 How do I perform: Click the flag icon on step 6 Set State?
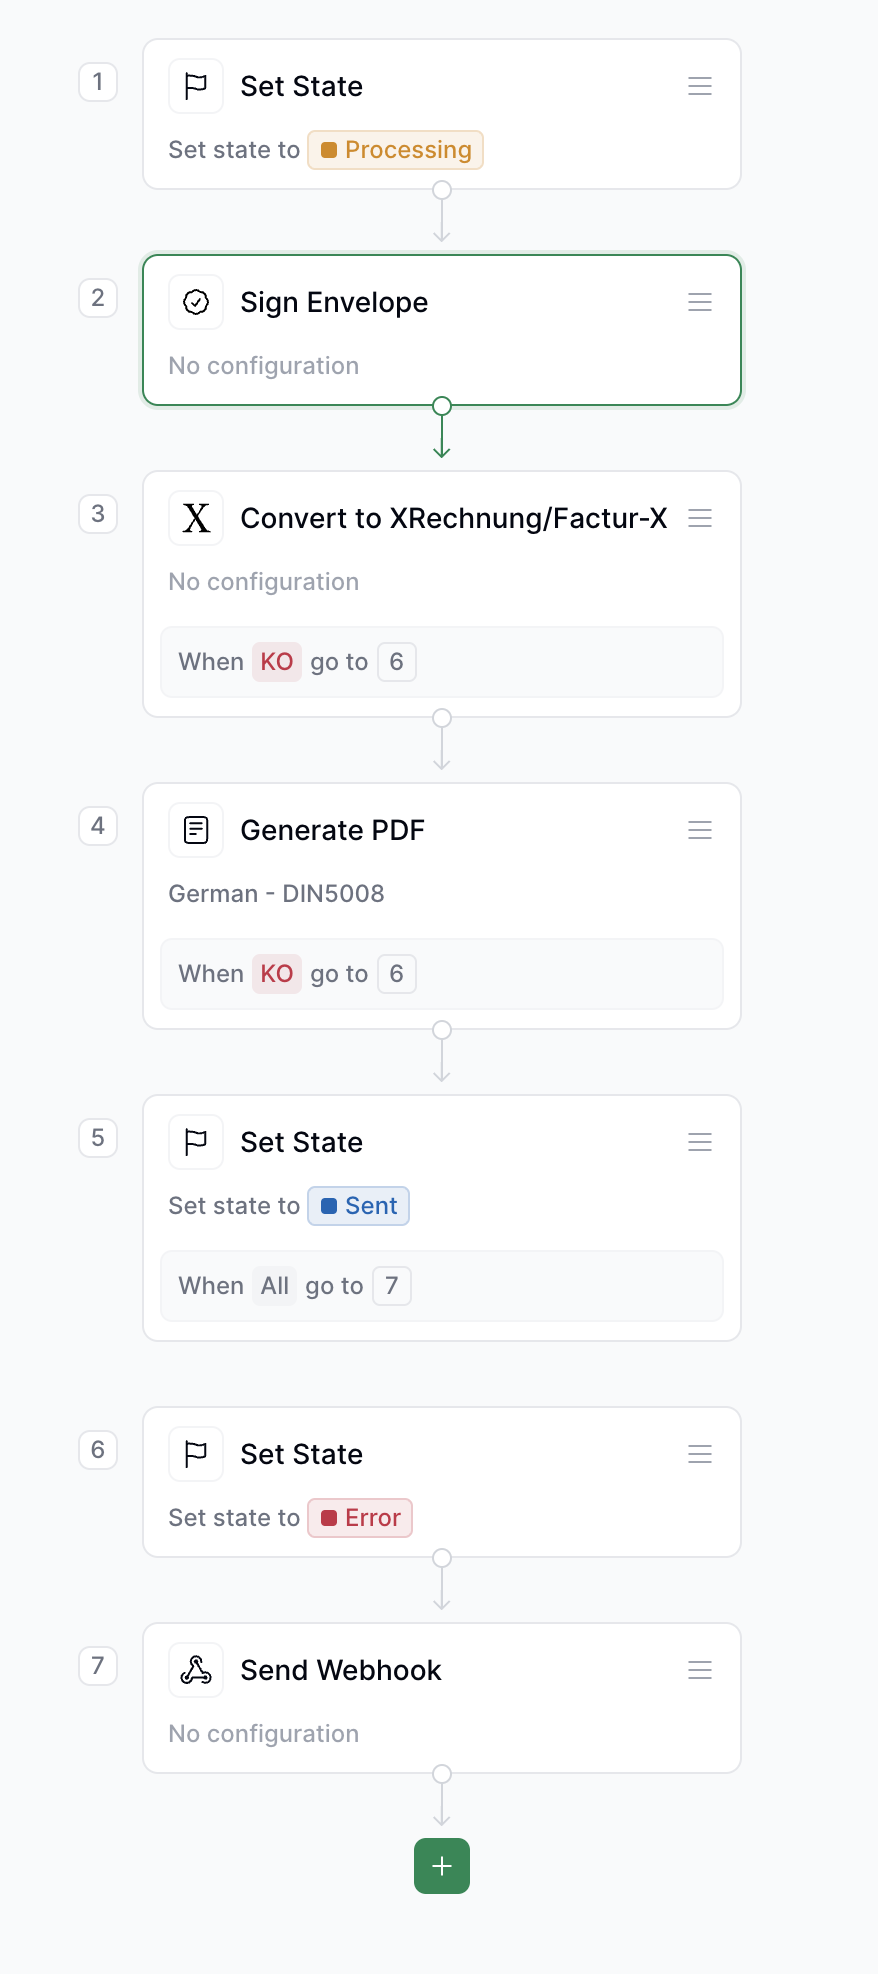195,1454
